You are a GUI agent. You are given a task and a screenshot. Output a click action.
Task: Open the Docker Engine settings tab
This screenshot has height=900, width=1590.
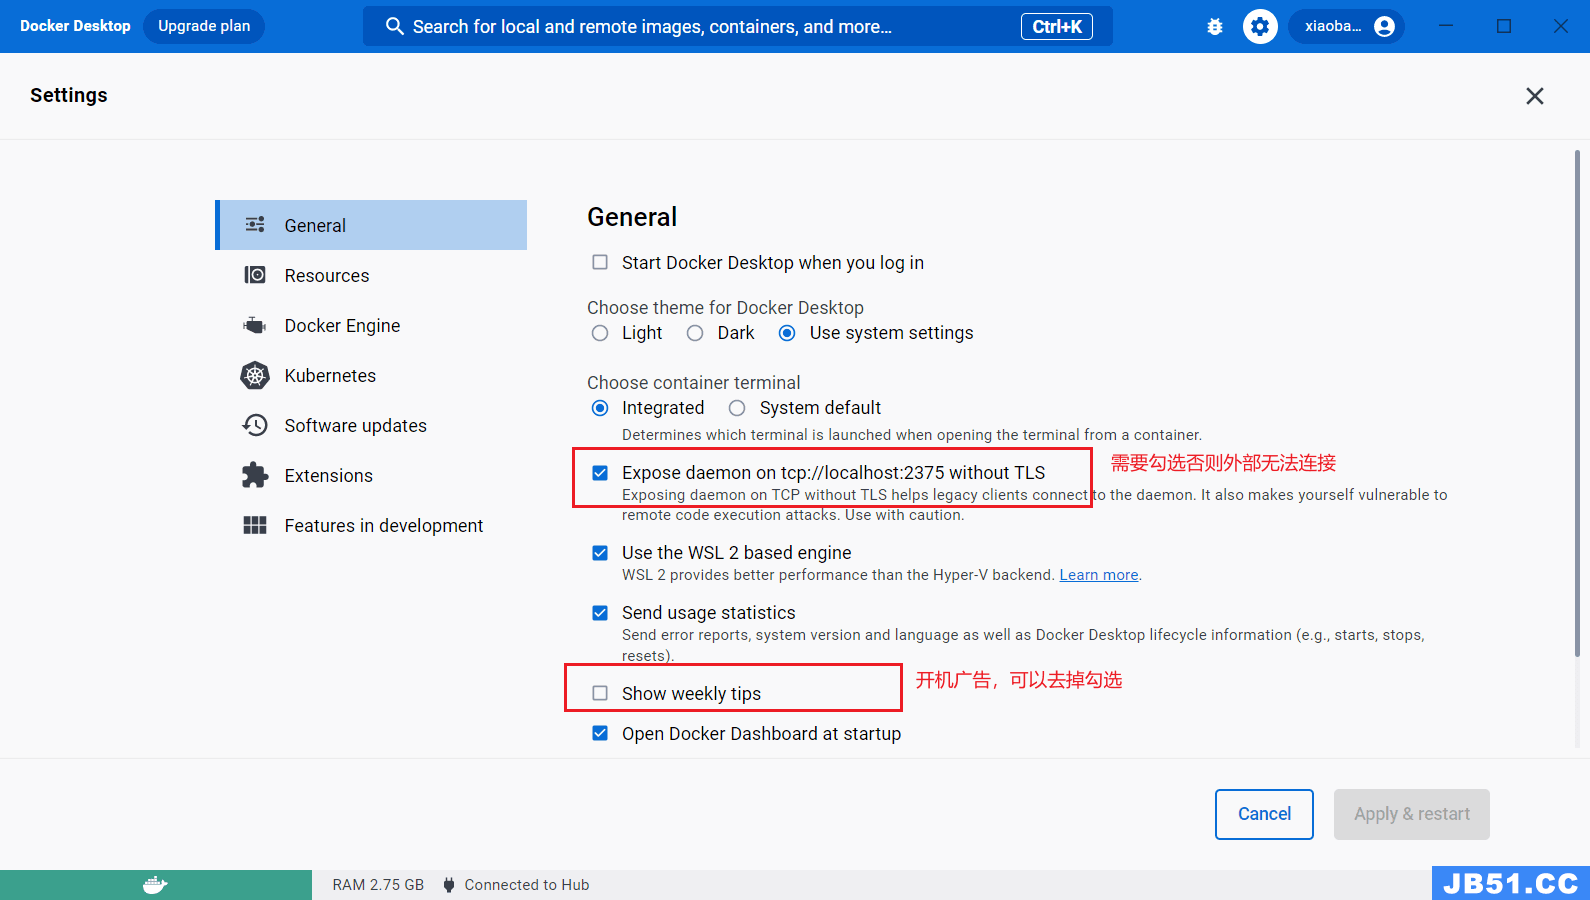372,325
